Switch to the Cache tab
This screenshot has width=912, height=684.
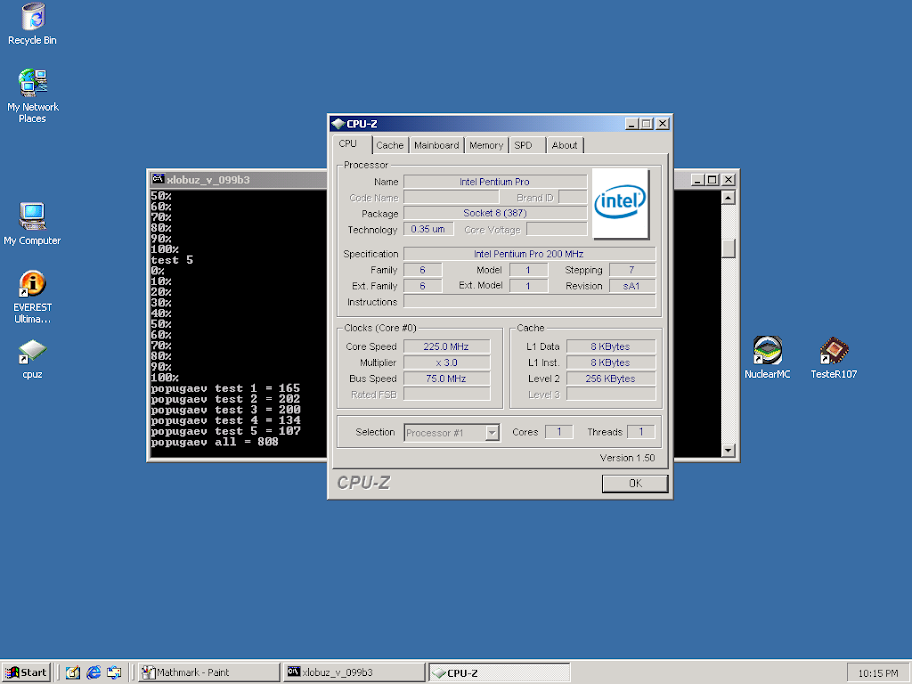click(390, 145)
